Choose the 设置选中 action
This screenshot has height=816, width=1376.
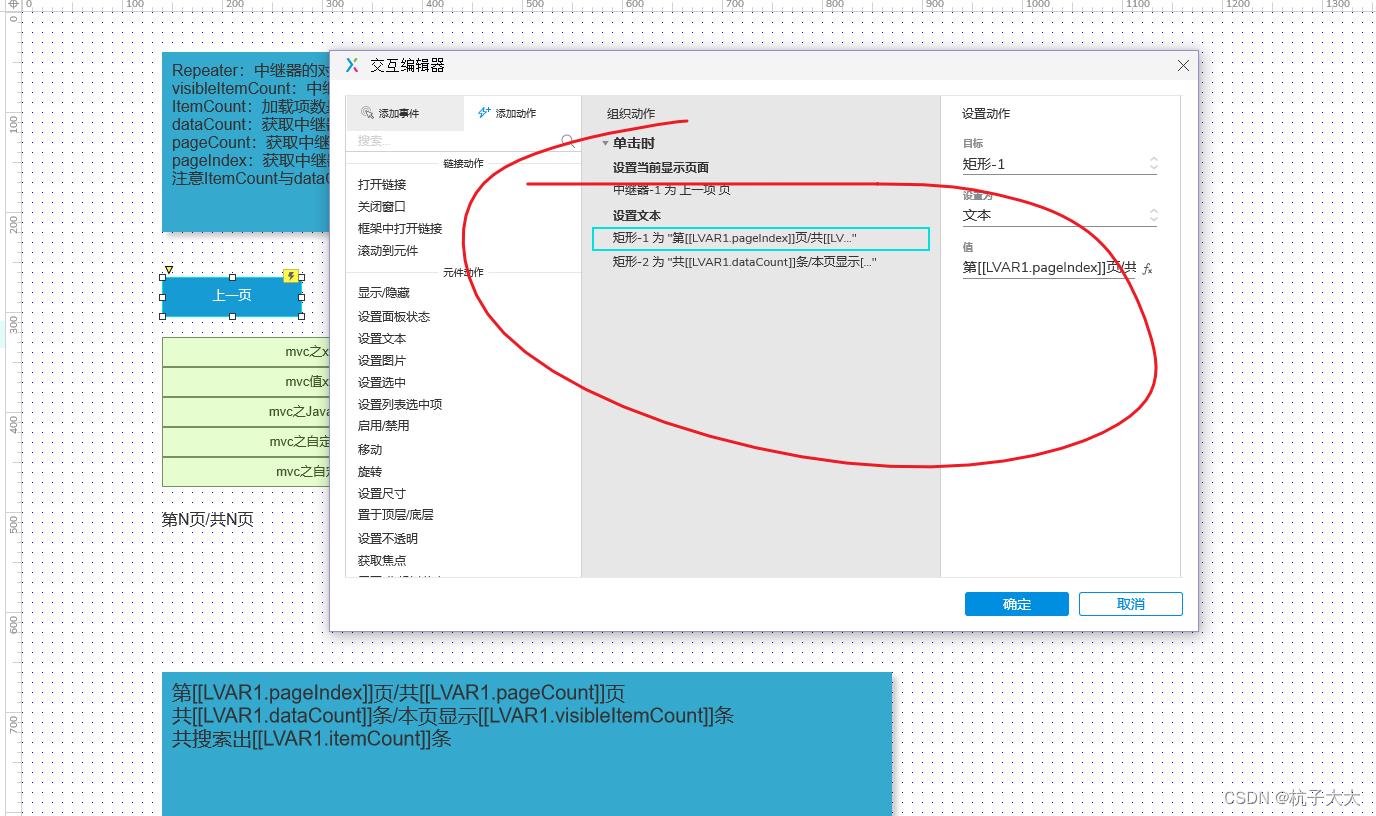pyautogui.click(x=382, y=383)
